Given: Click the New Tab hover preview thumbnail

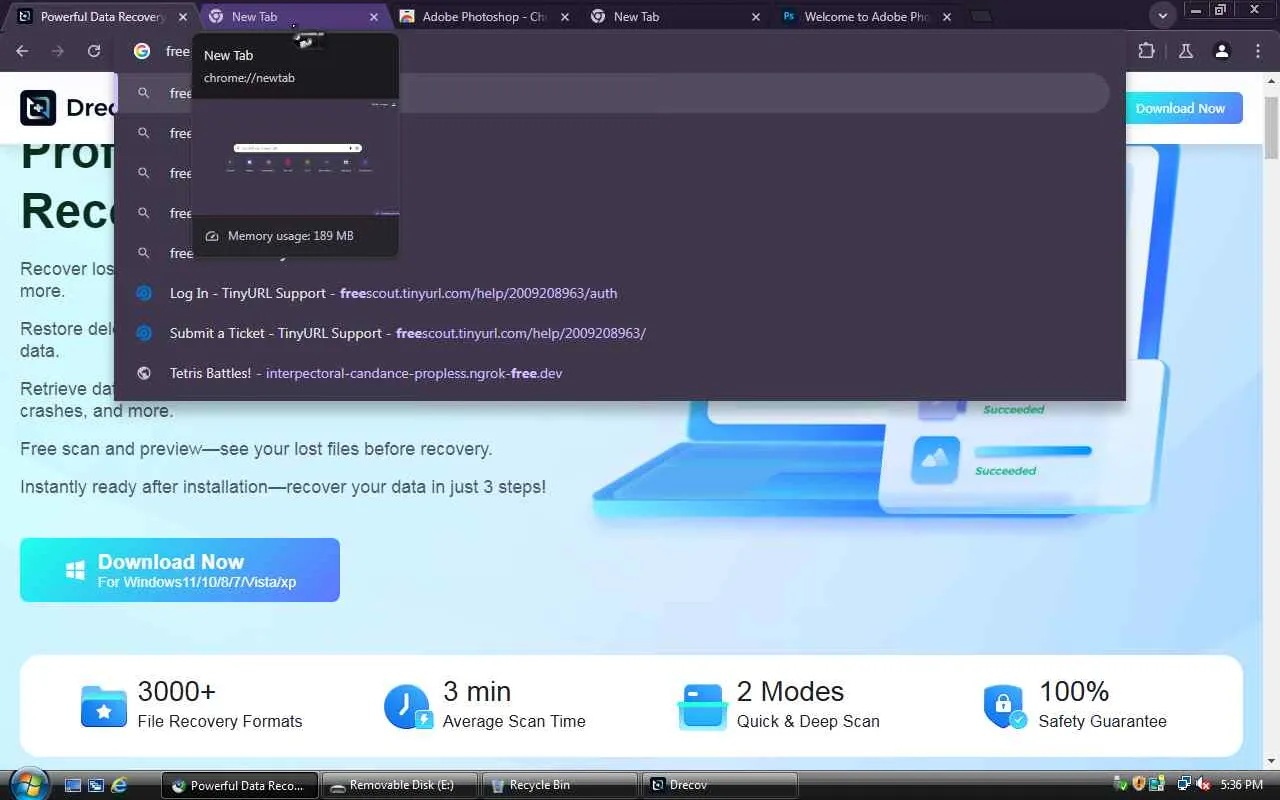Looking at the screenshot, I should pyautogui.click(x=296, y=158).
